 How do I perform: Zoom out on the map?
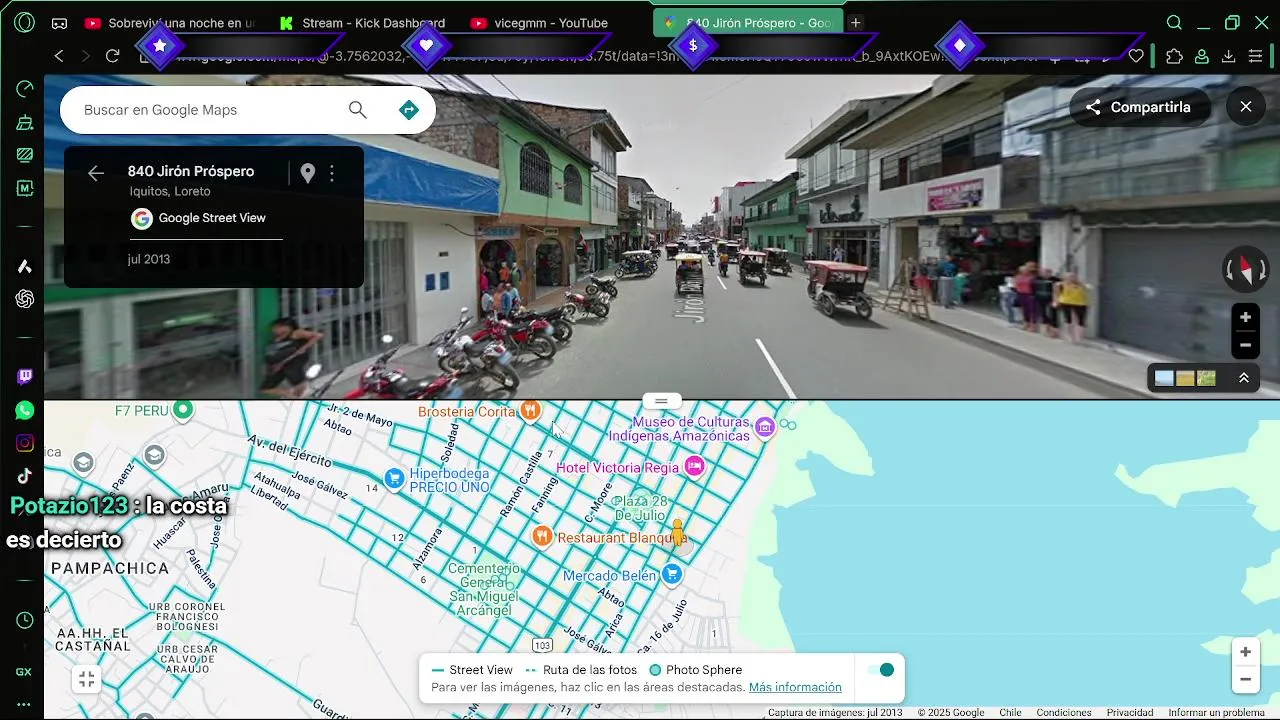click(1245, 679)
